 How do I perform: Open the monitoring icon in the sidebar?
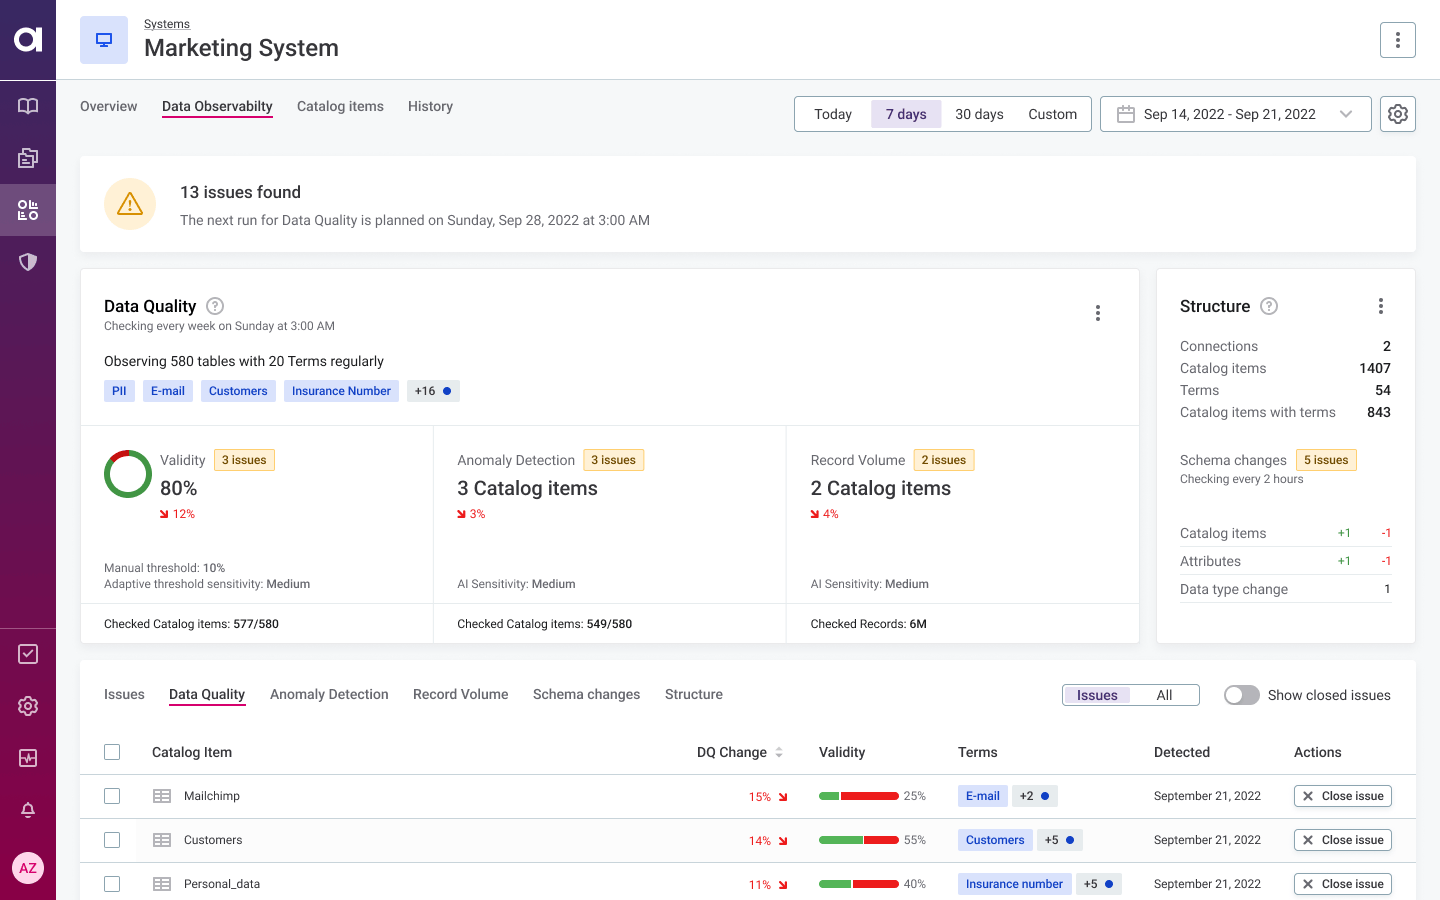point(27,210)
